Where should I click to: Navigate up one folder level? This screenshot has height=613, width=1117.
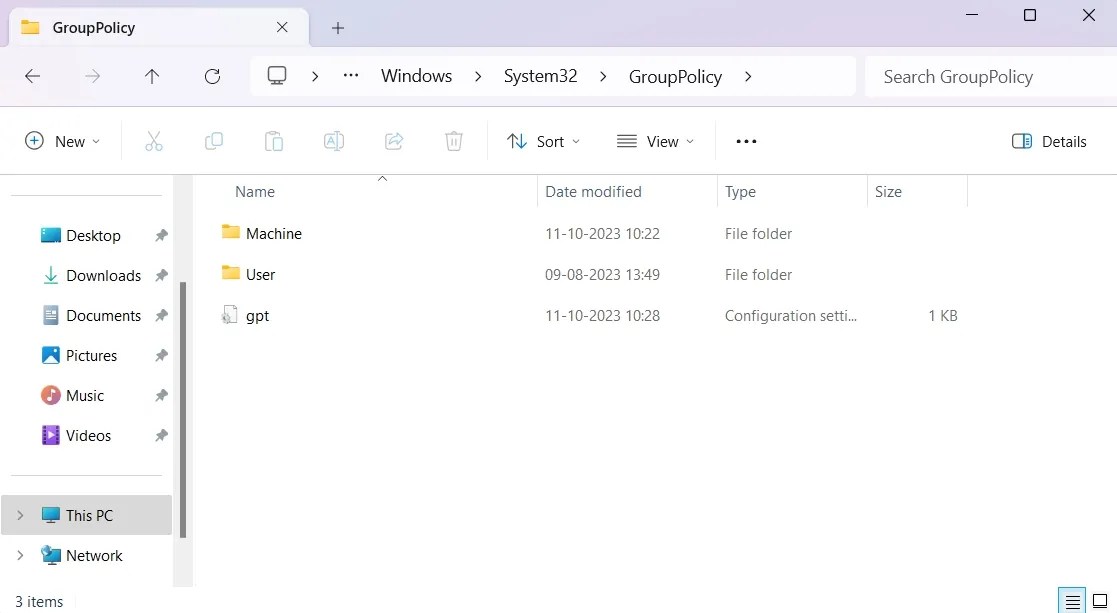pos(152,76)
